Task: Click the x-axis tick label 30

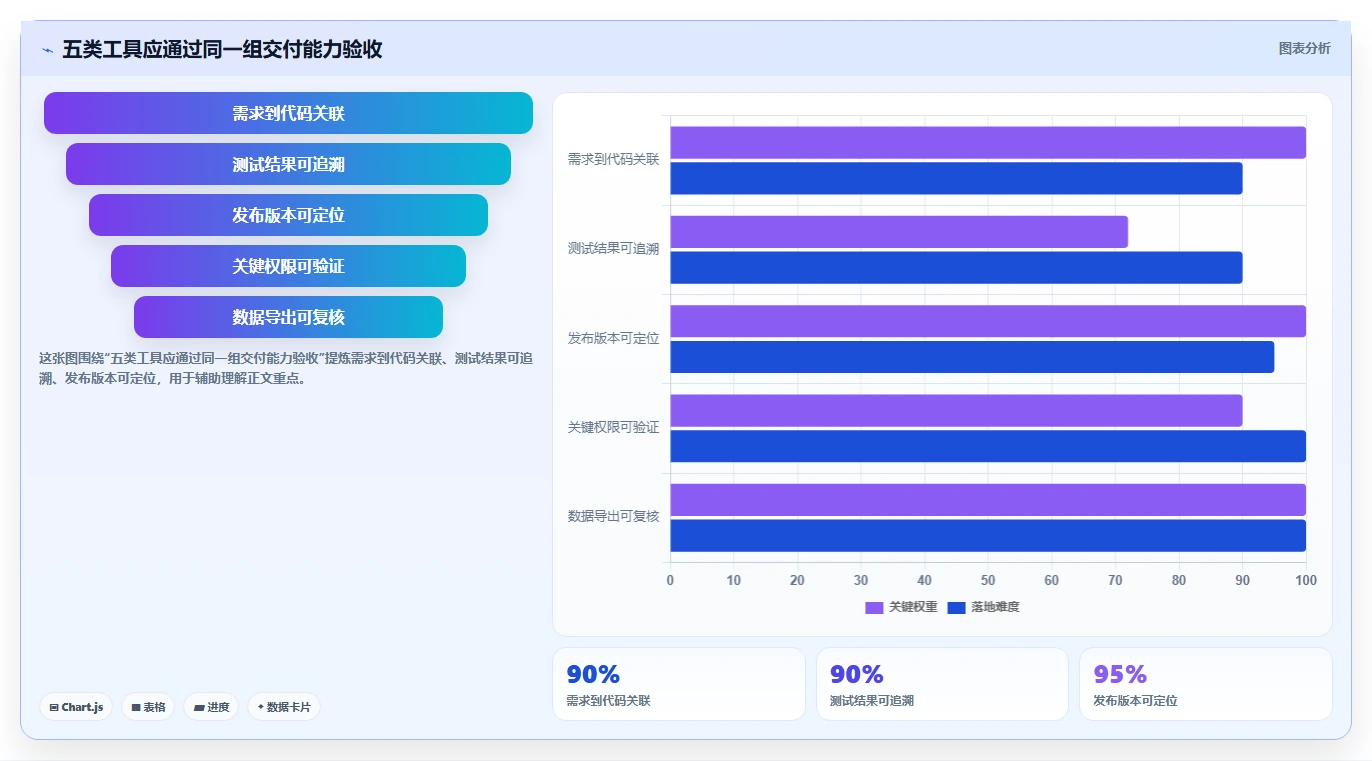Action: [x=861, y=580]
